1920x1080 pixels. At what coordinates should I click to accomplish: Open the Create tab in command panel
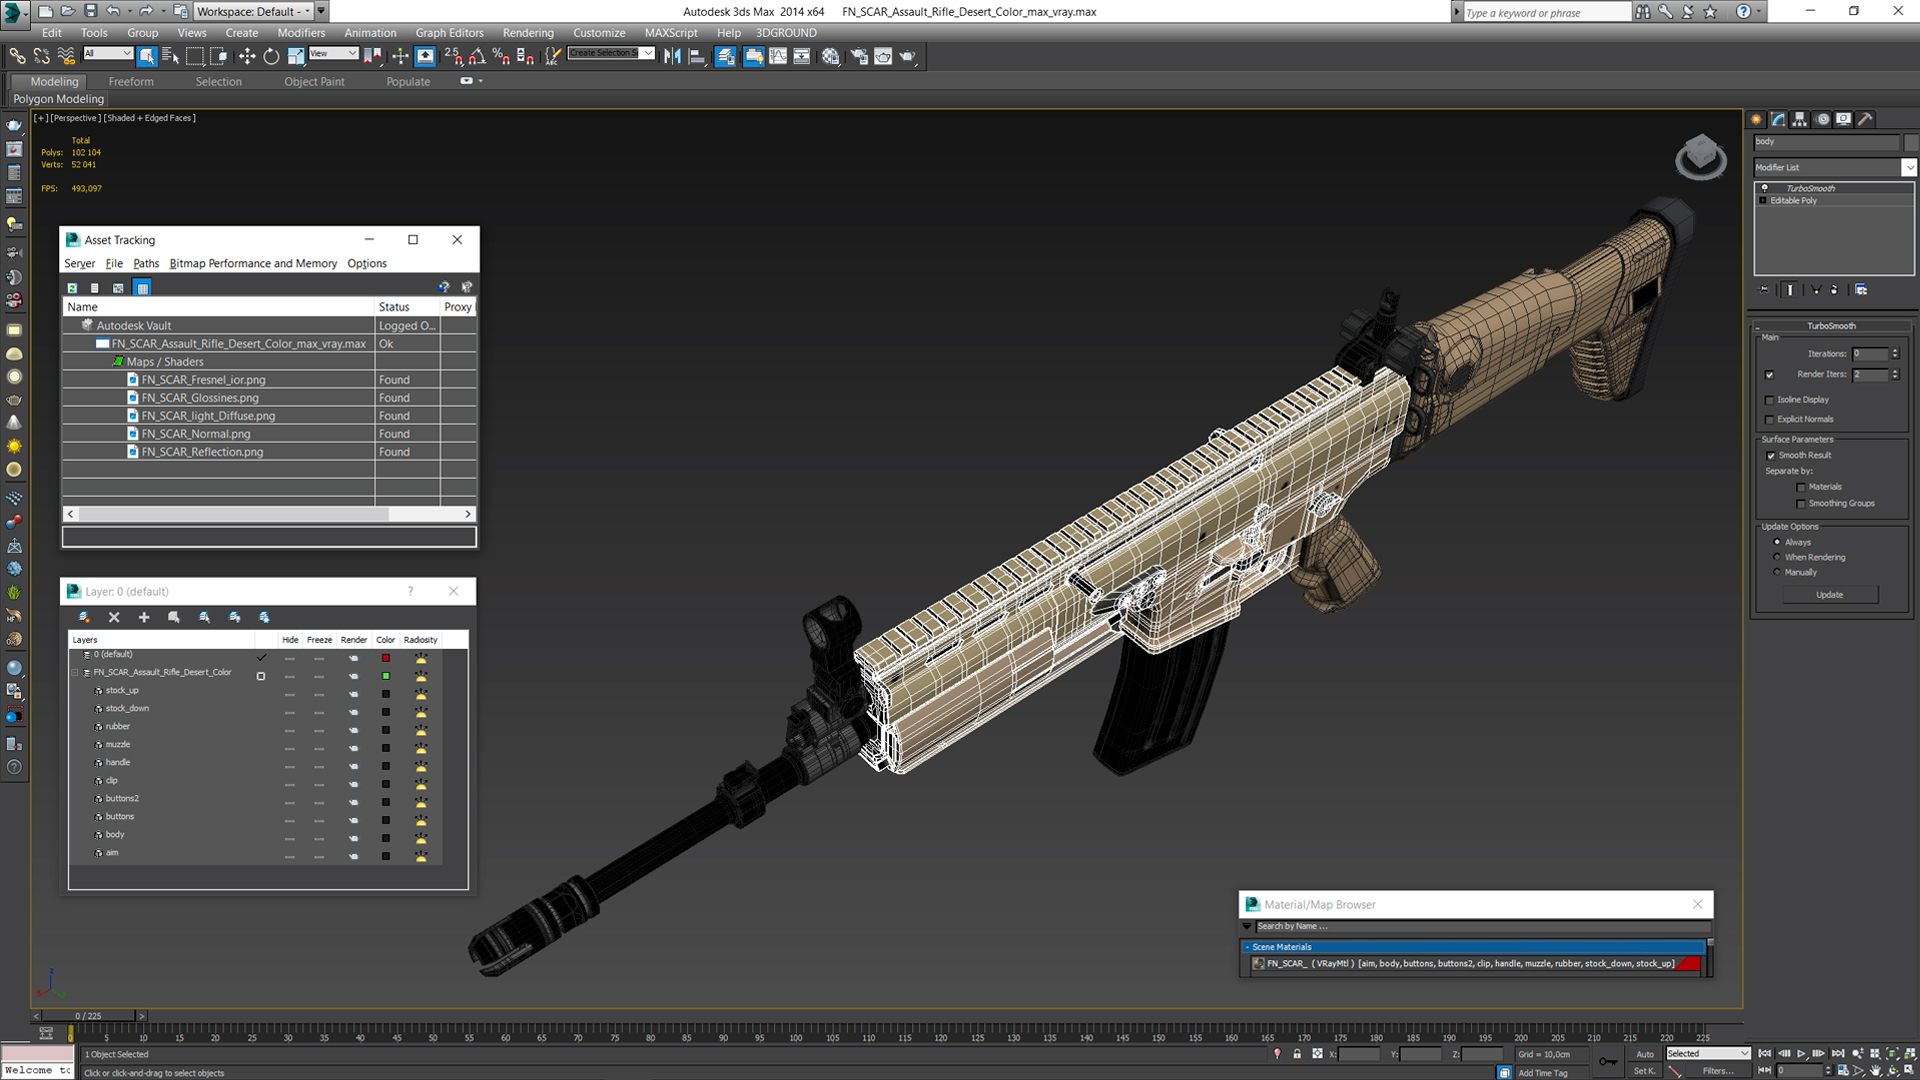click(x=1757, y=119)
